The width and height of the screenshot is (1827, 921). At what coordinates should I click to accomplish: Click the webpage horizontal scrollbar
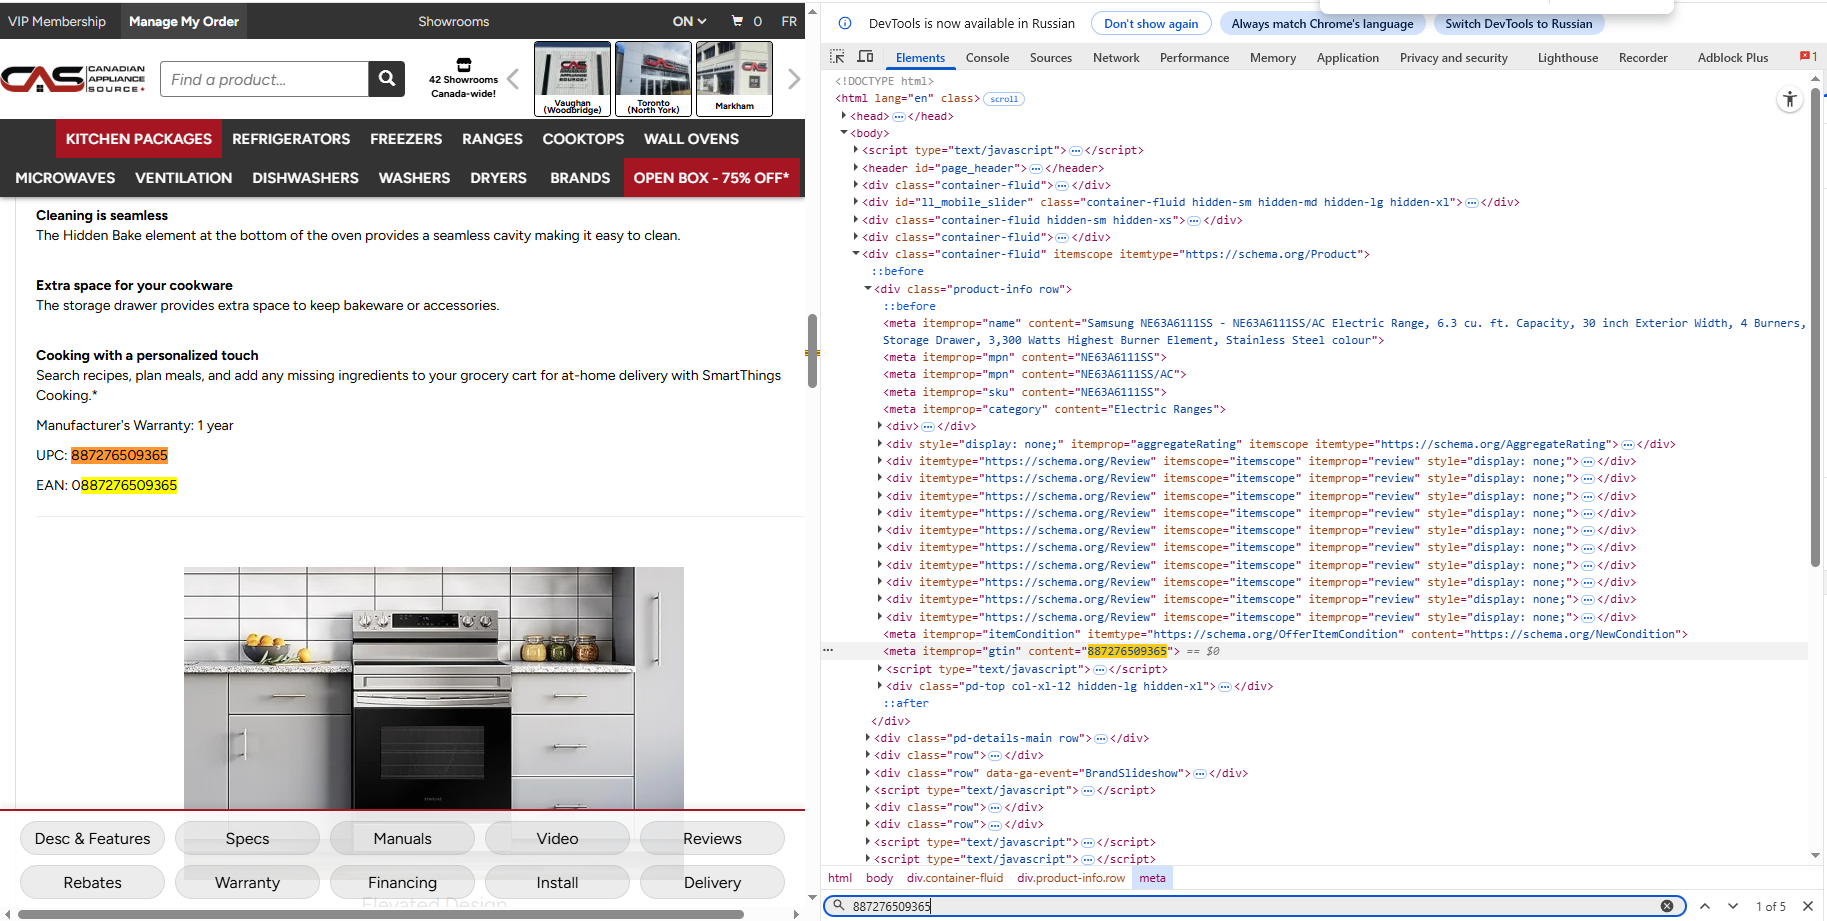(x=381, y=914)
